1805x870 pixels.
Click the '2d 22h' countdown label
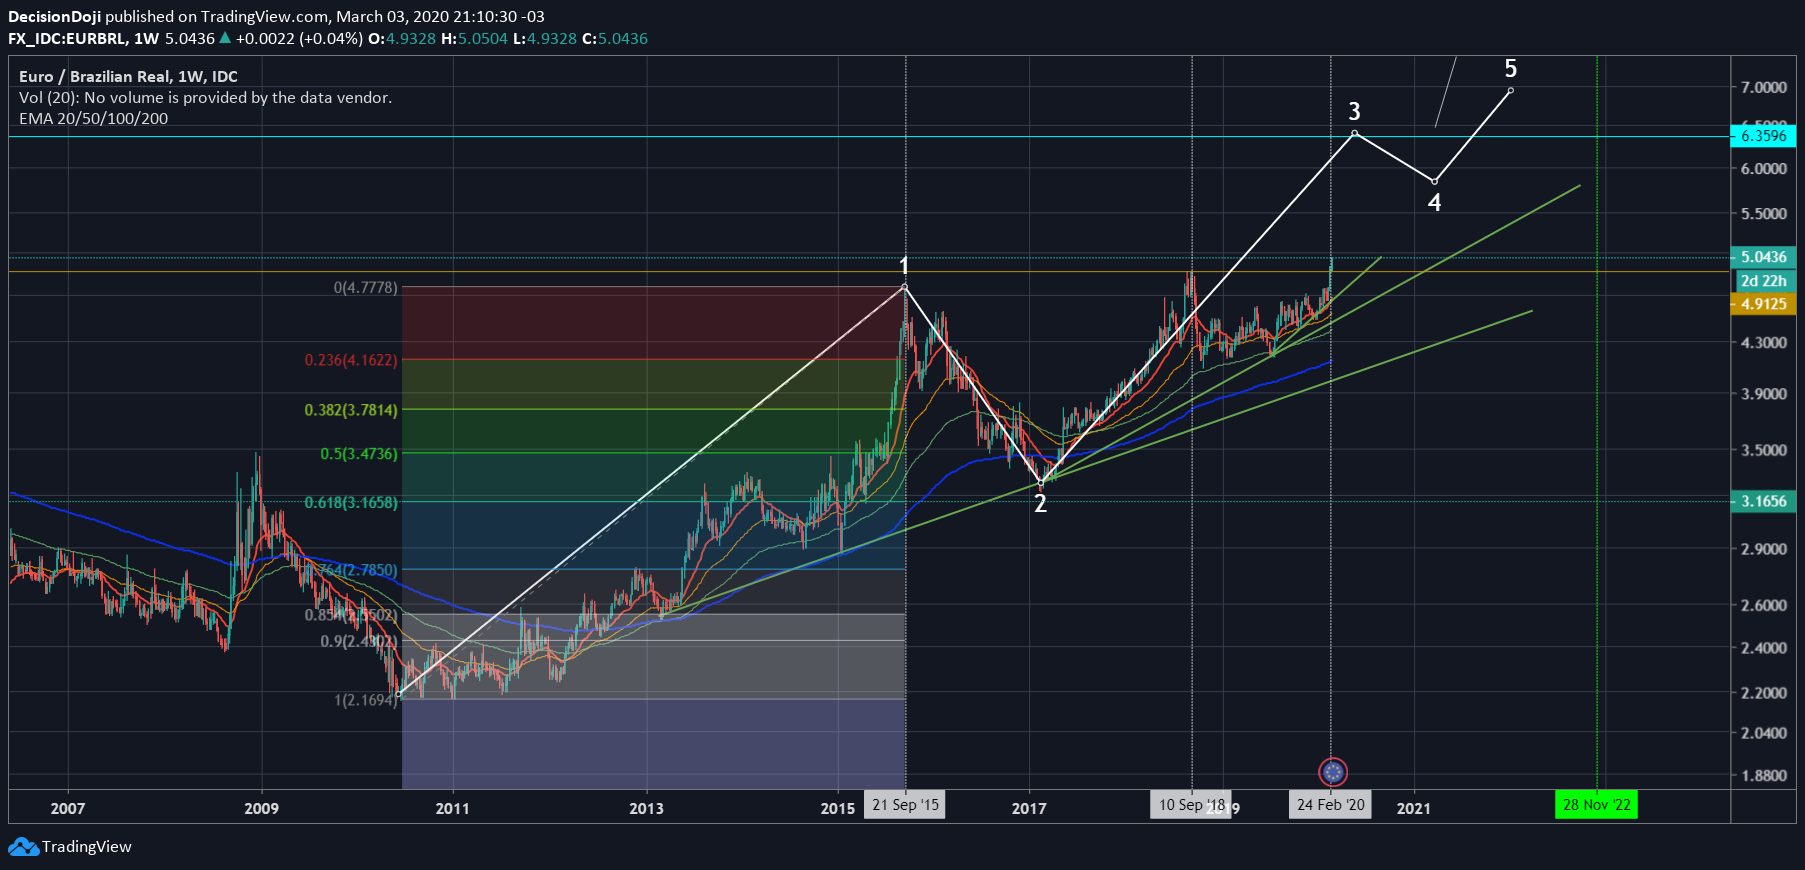pos(1764,281)
